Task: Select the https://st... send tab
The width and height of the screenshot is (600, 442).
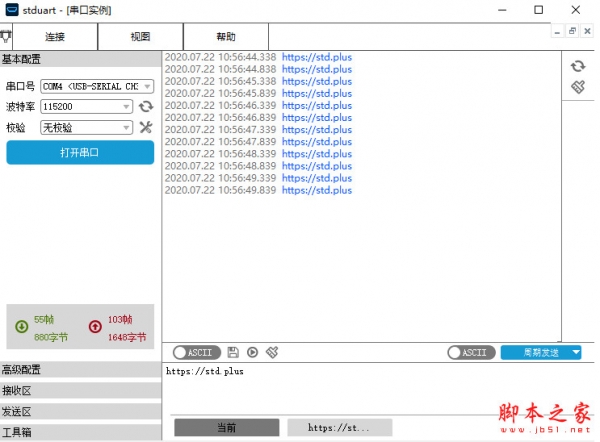Action: click(339, 427)
